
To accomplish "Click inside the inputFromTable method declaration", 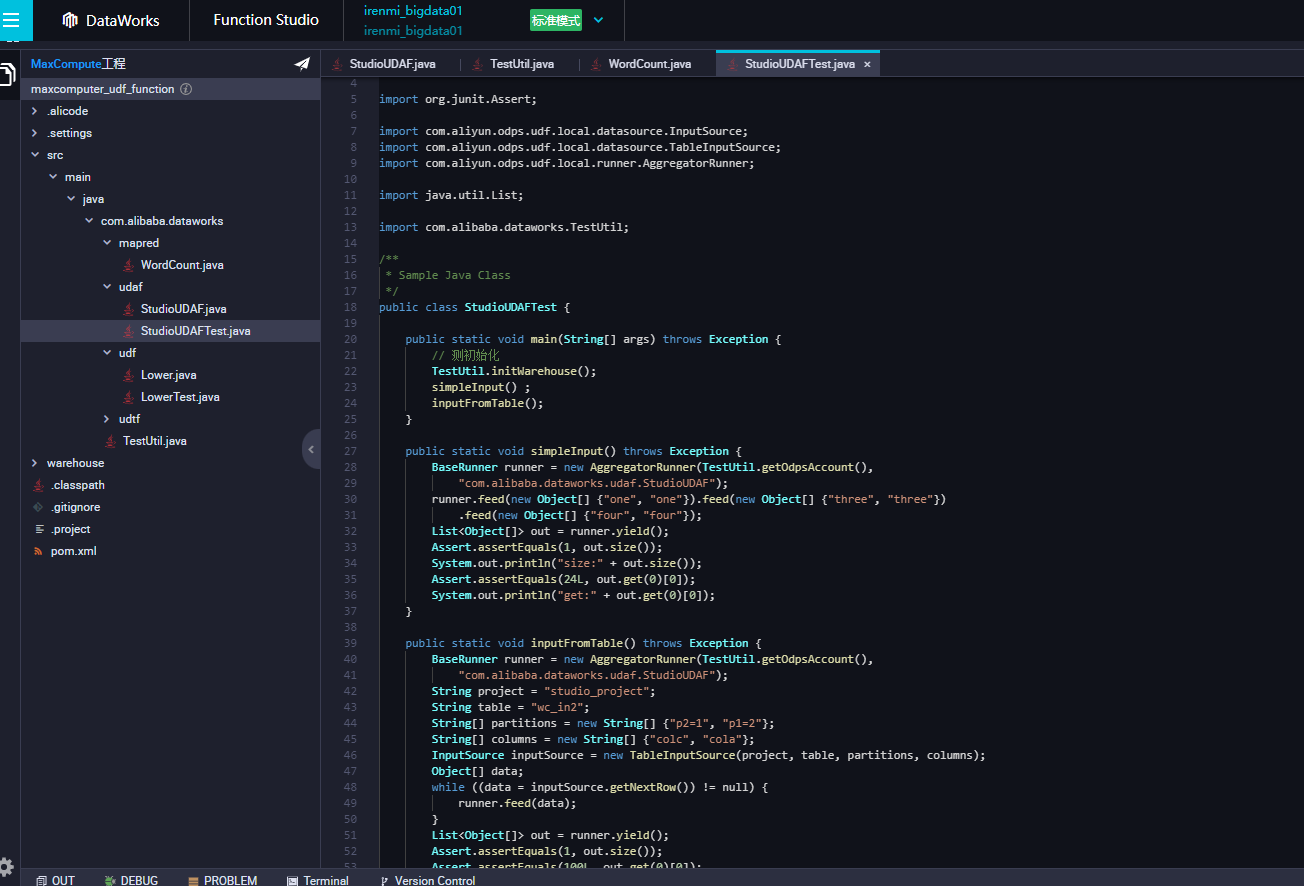I will pyautogui.click(x=583, y=643).
